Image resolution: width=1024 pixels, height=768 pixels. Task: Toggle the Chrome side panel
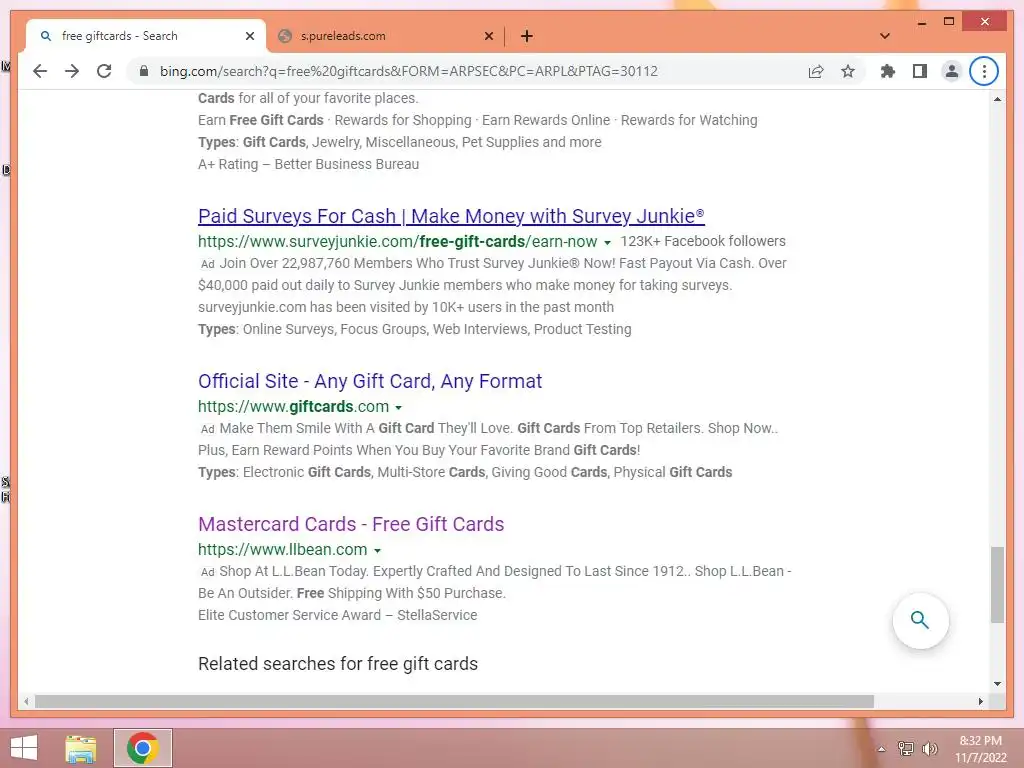coord(920,71)
